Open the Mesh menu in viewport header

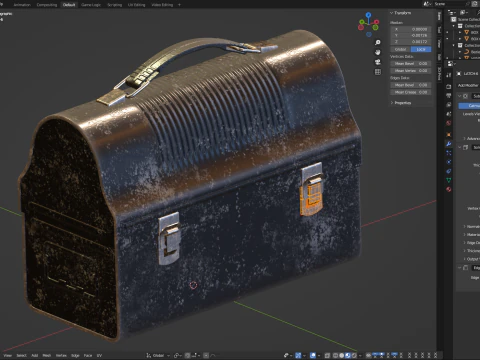(47, 355)
